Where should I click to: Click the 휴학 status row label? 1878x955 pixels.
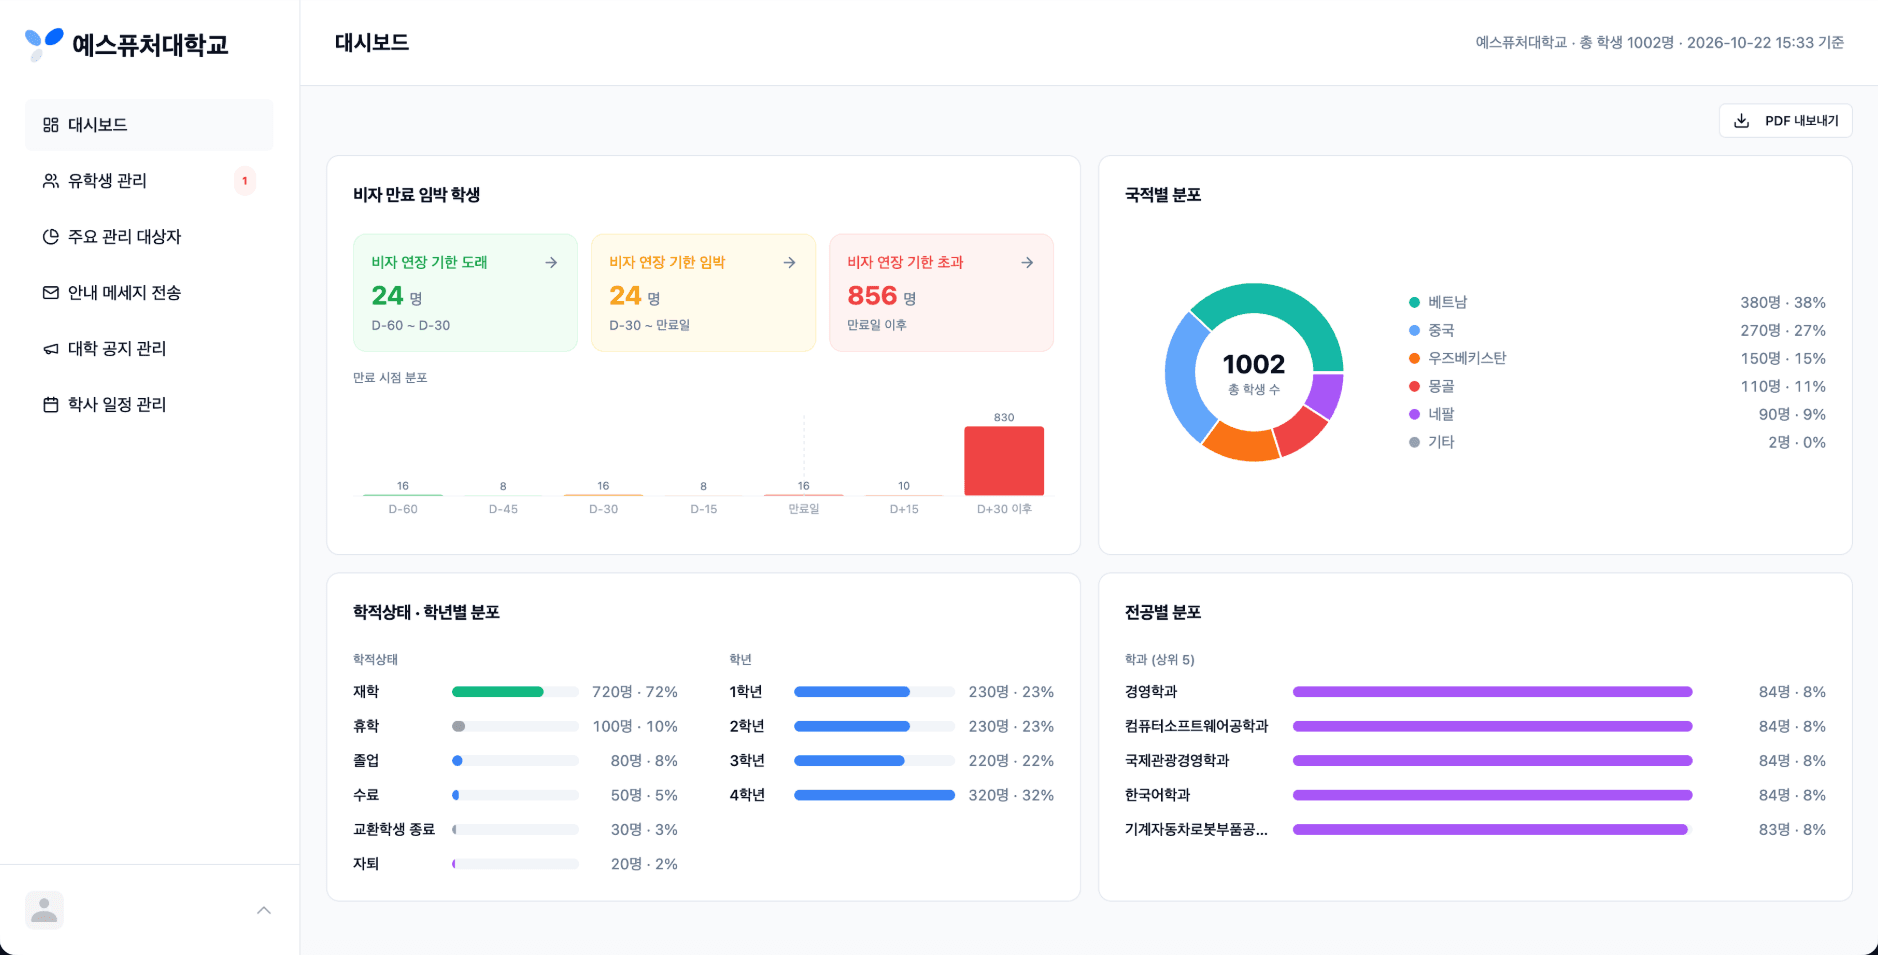pyautogui.click(x=366, y=726)
